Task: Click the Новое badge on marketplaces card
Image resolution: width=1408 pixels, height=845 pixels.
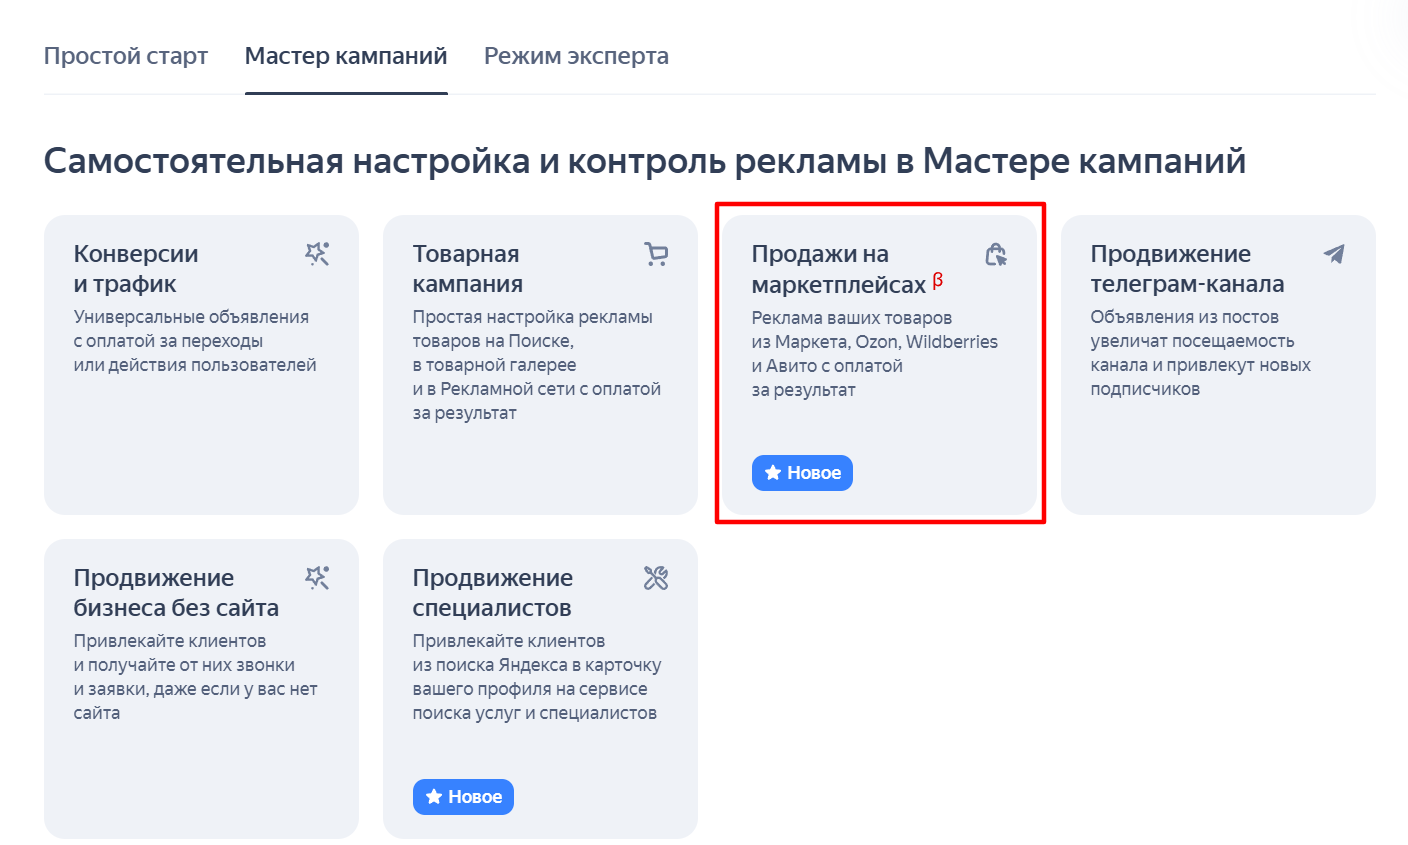Action: click(x=802, y=473)
